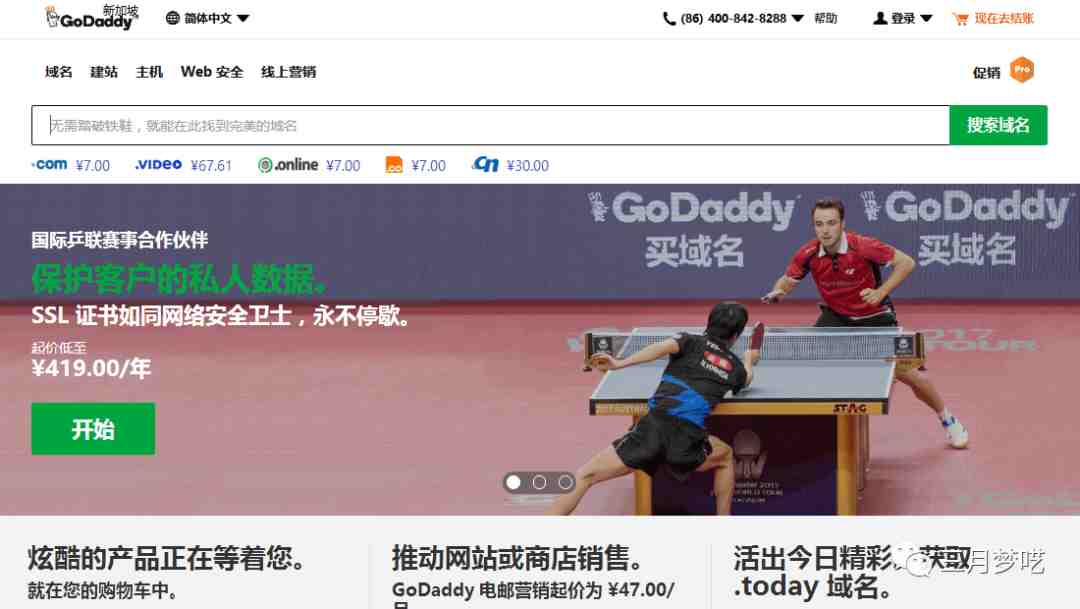
Task: Focus the domain search input field
Action: [490, 125]
